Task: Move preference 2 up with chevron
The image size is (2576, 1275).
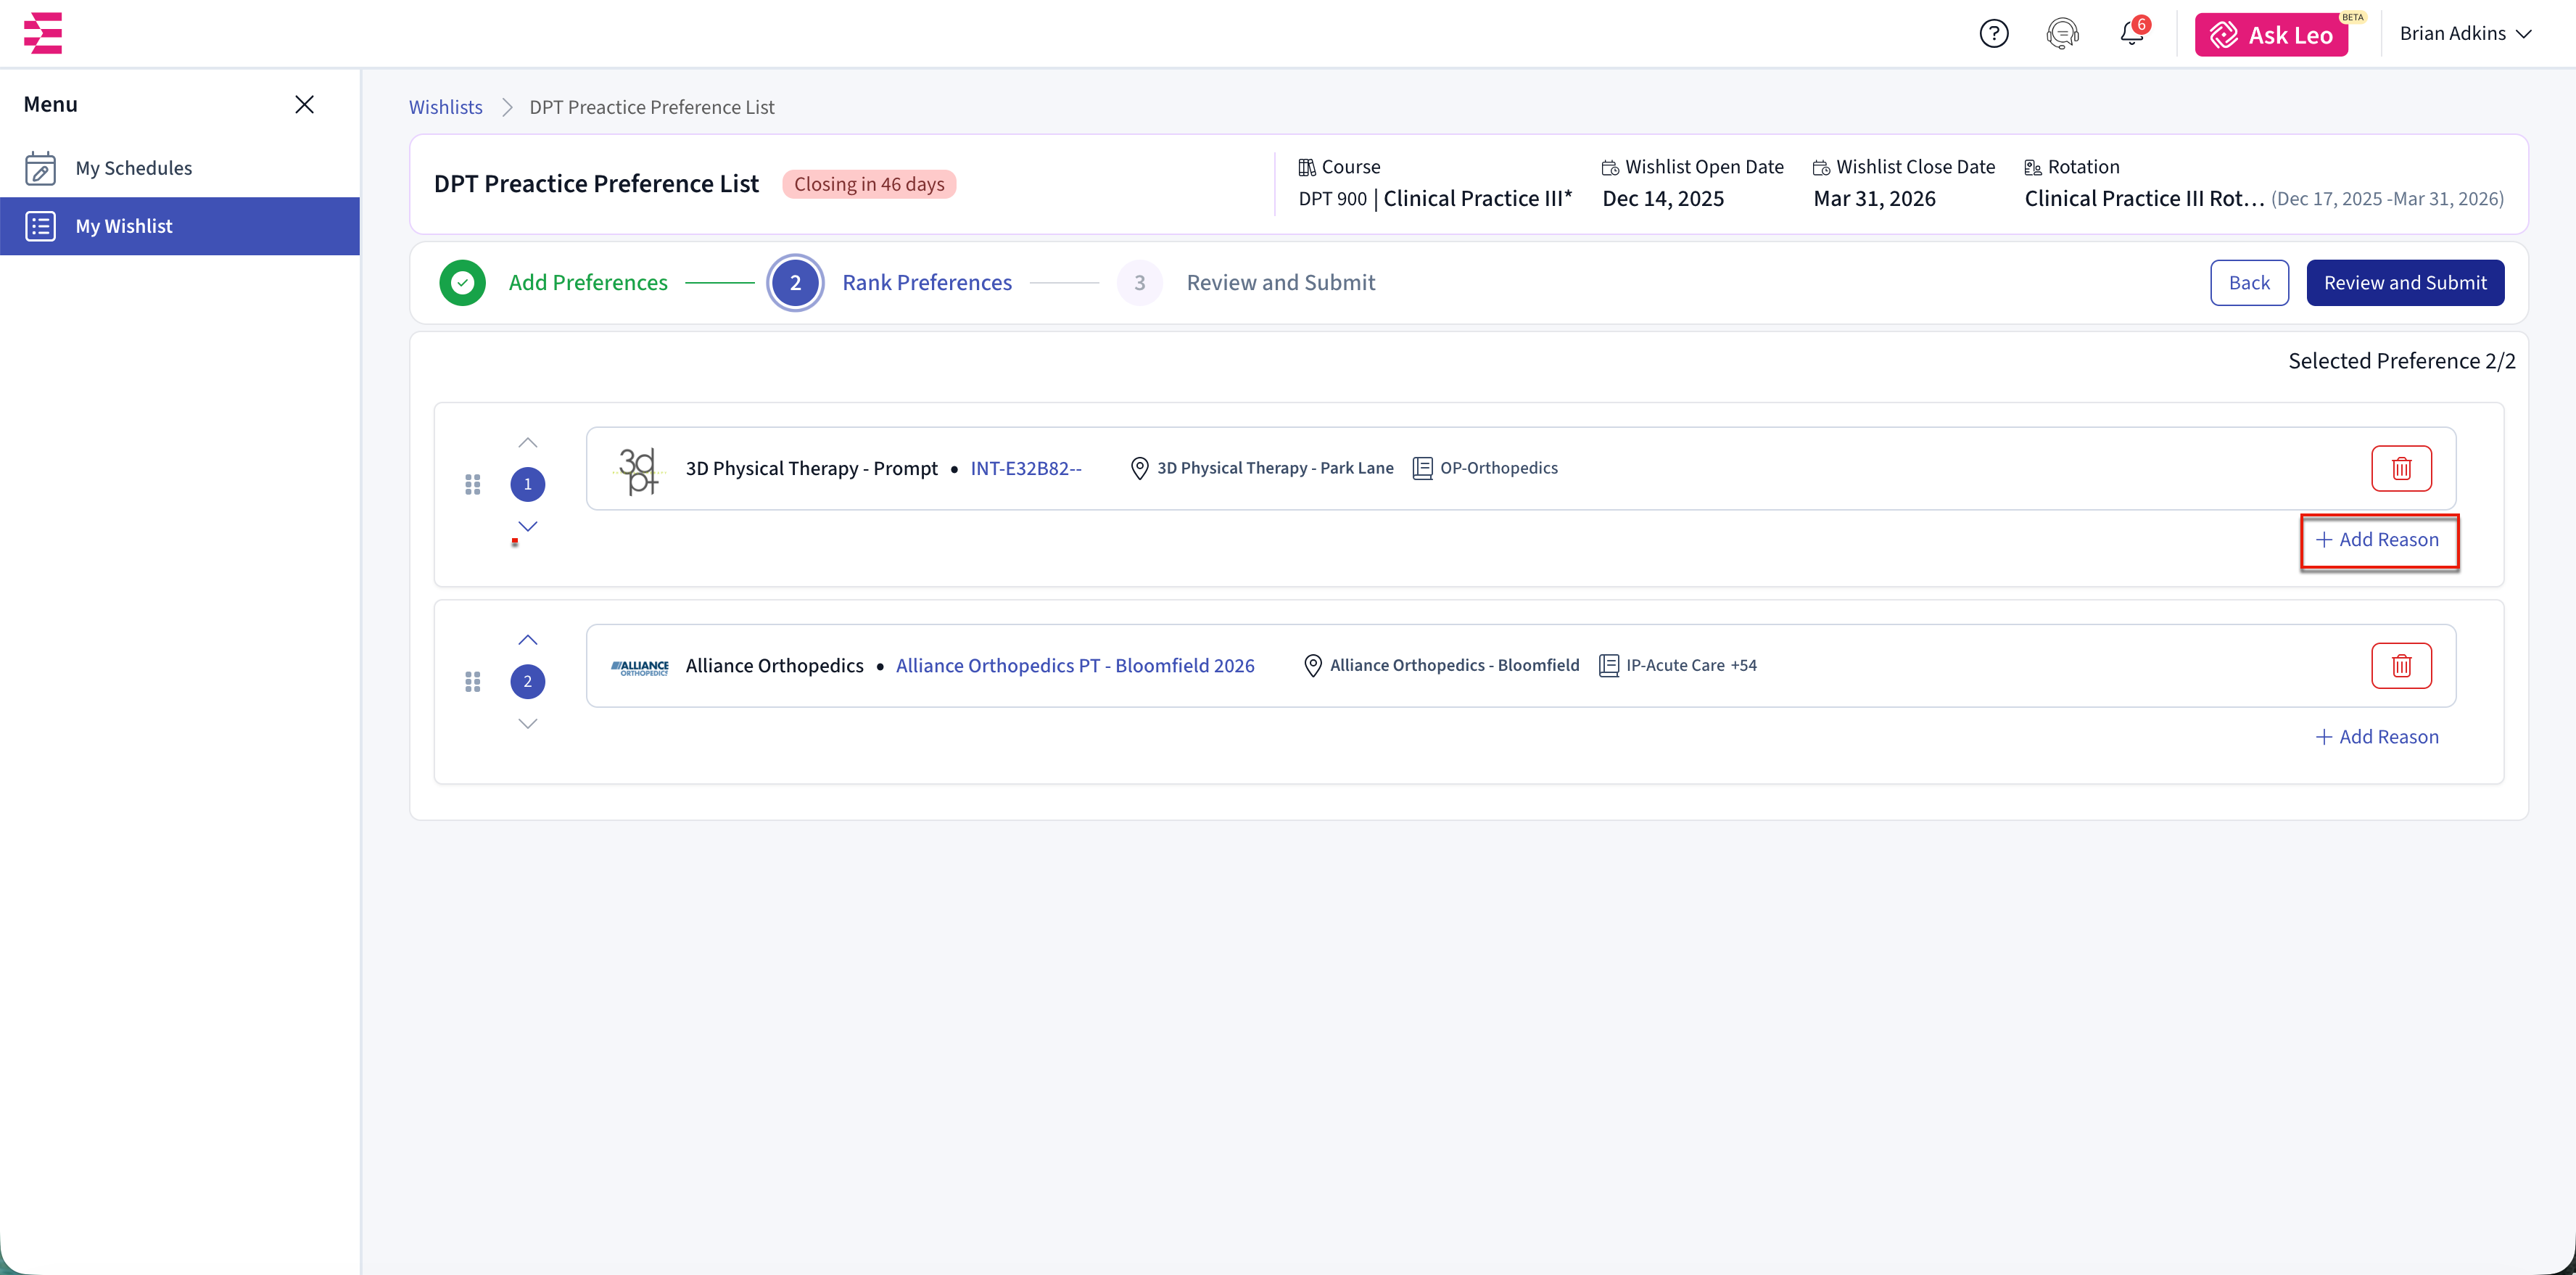Action: click(528, 640)
